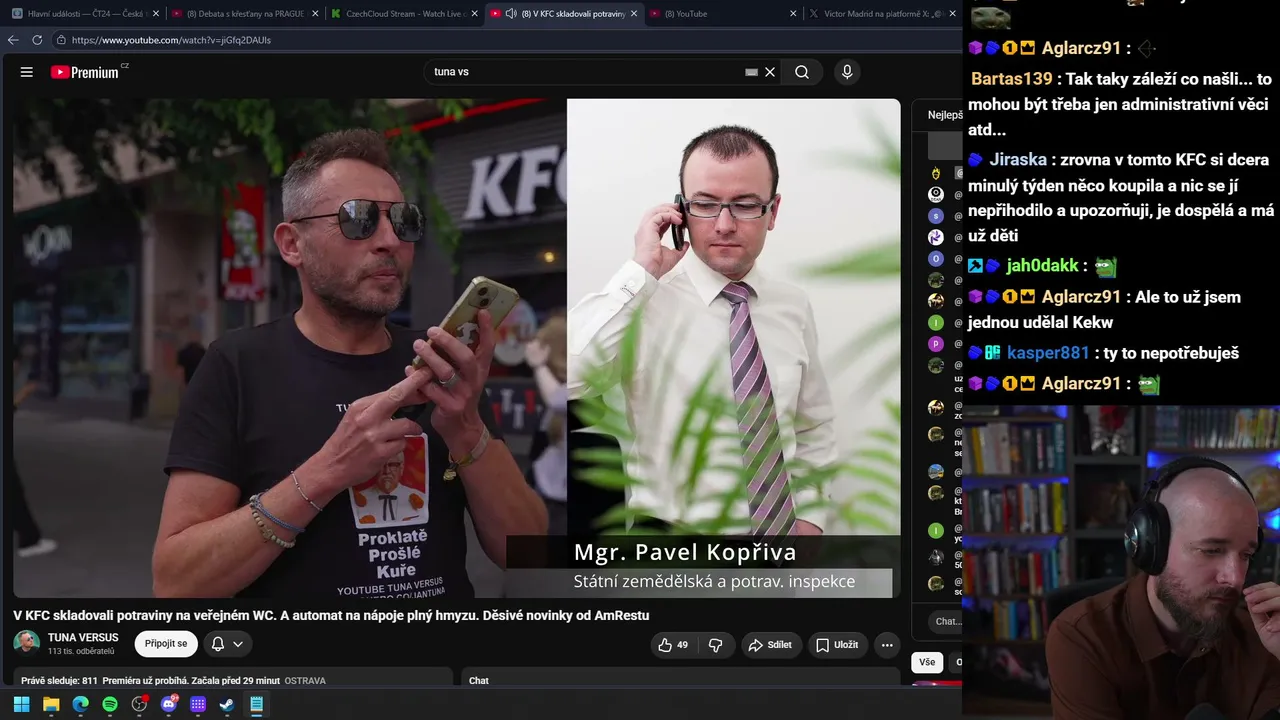Open Microsoft Edge from the taskbar
This screenshot has width=1280, height=720.
[x=80, y=704]
